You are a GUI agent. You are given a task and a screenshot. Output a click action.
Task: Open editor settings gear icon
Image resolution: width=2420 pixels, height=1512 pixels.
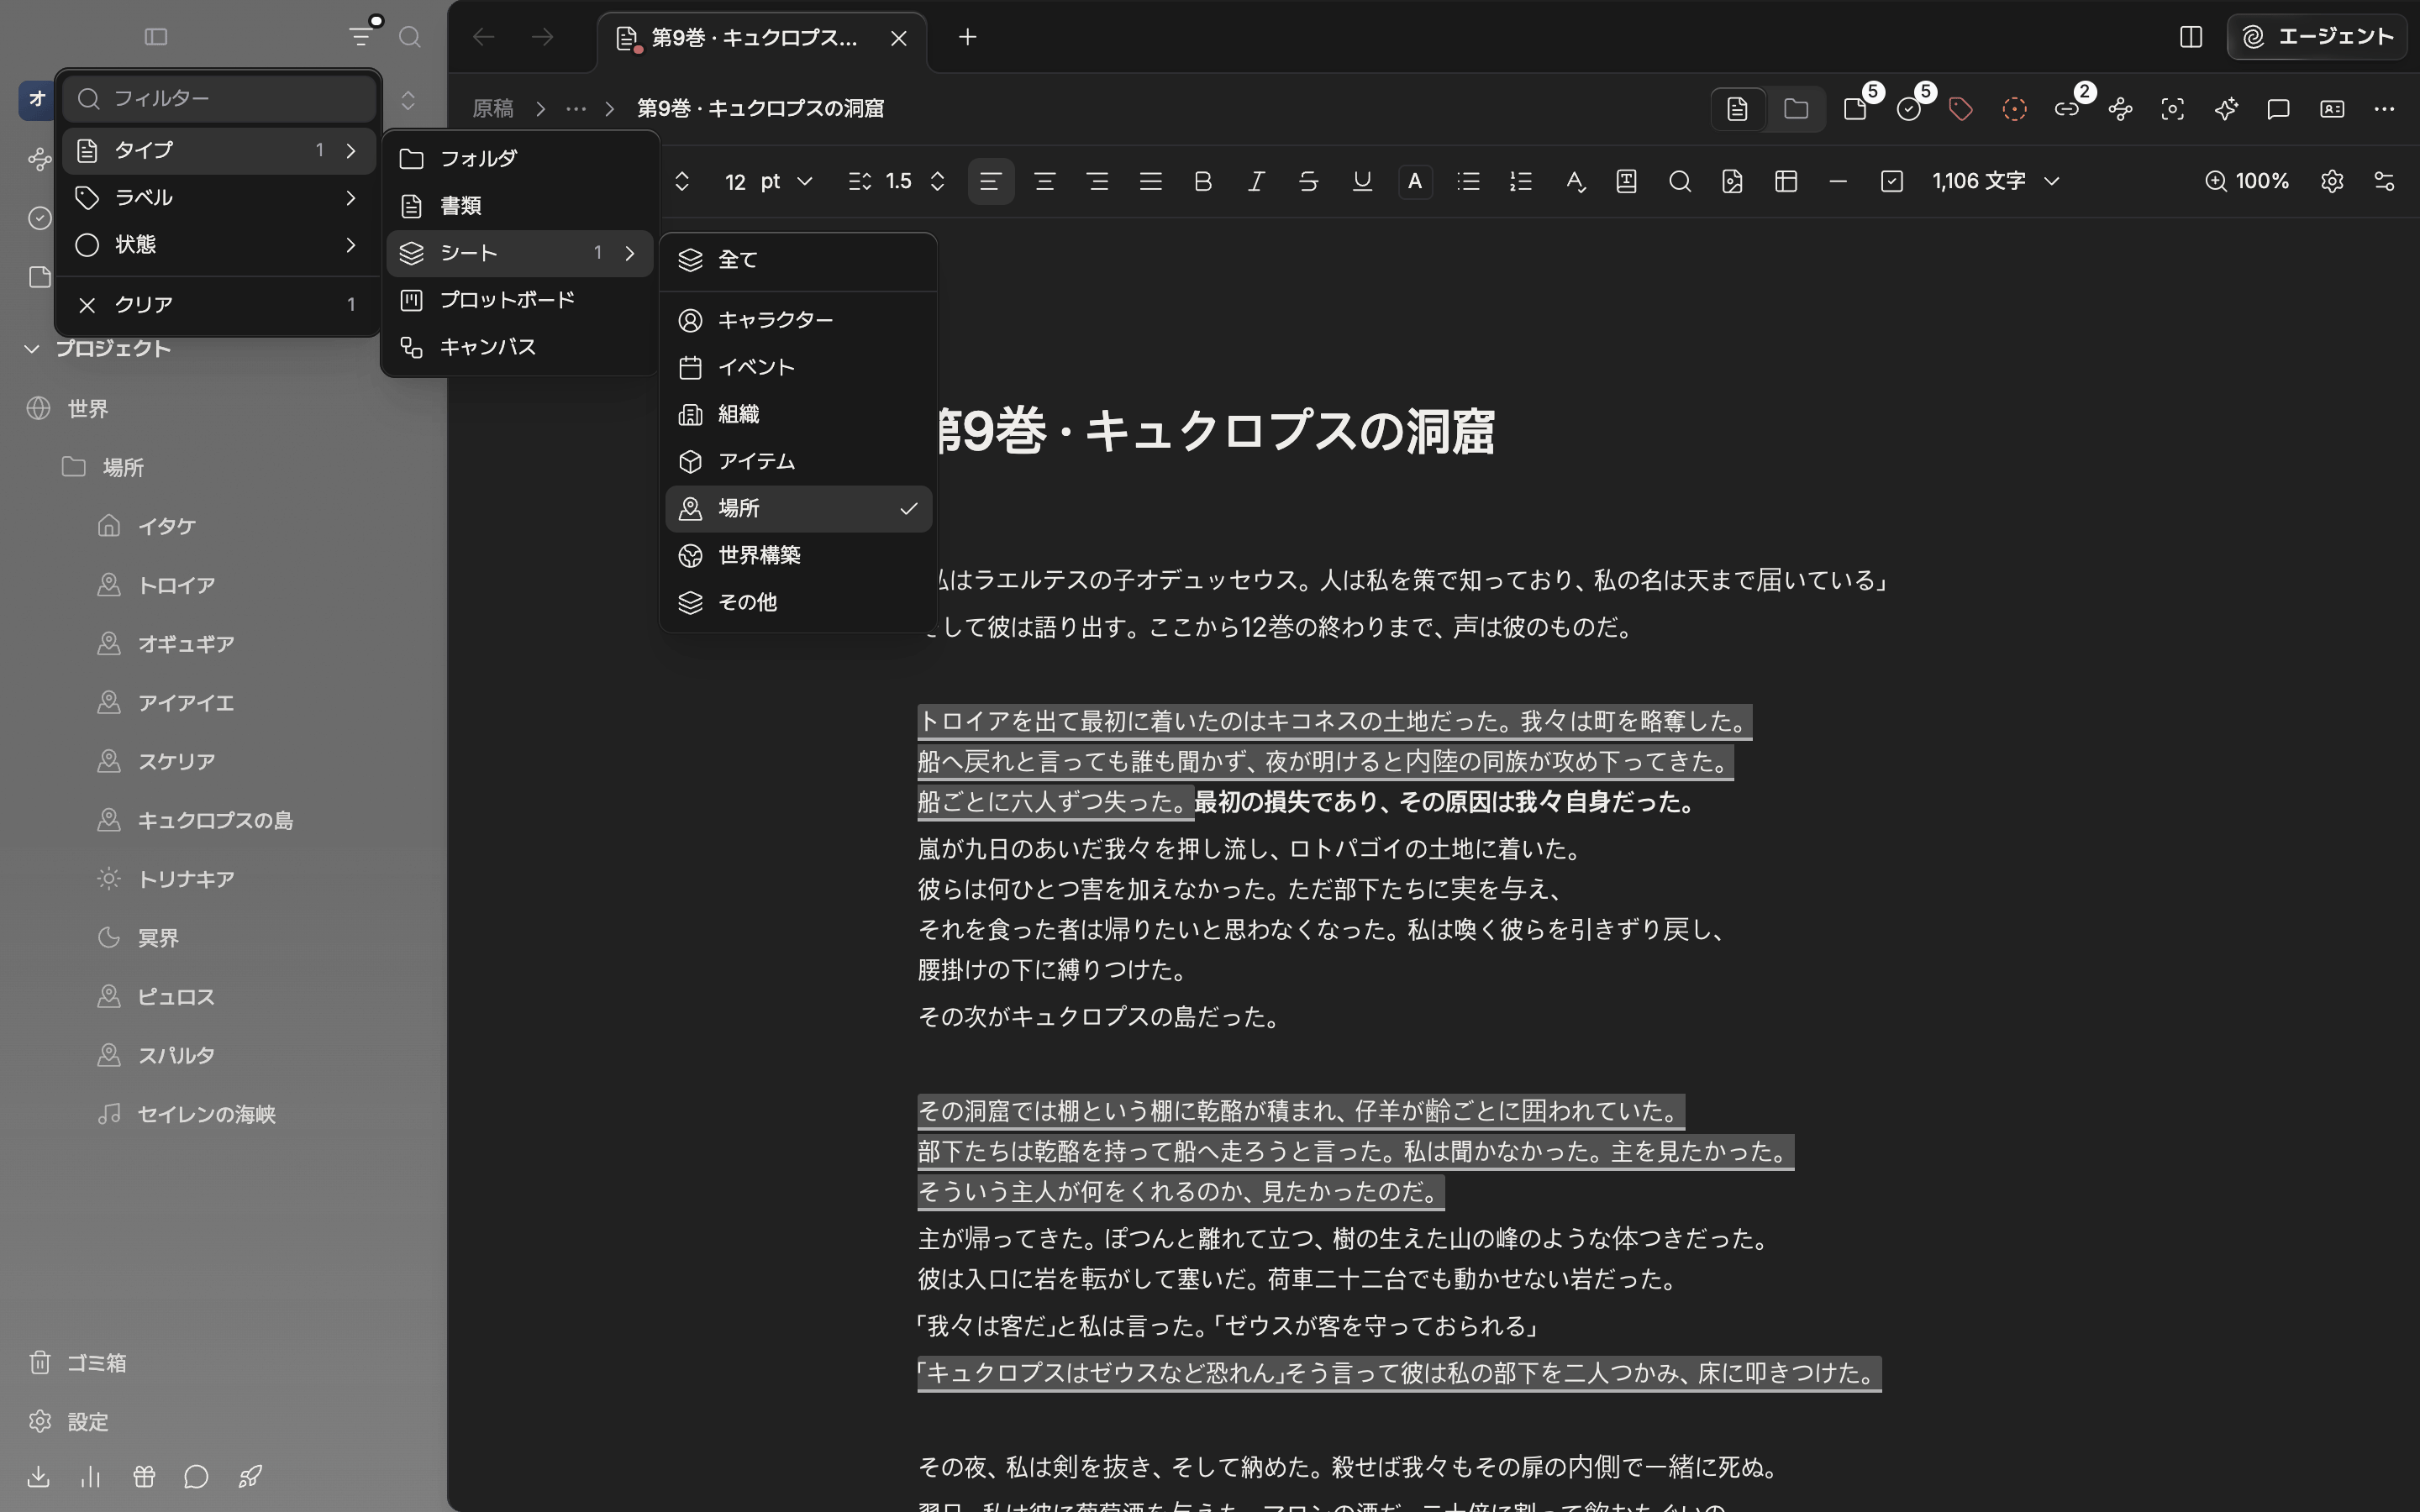click(x=2332, y=181)
